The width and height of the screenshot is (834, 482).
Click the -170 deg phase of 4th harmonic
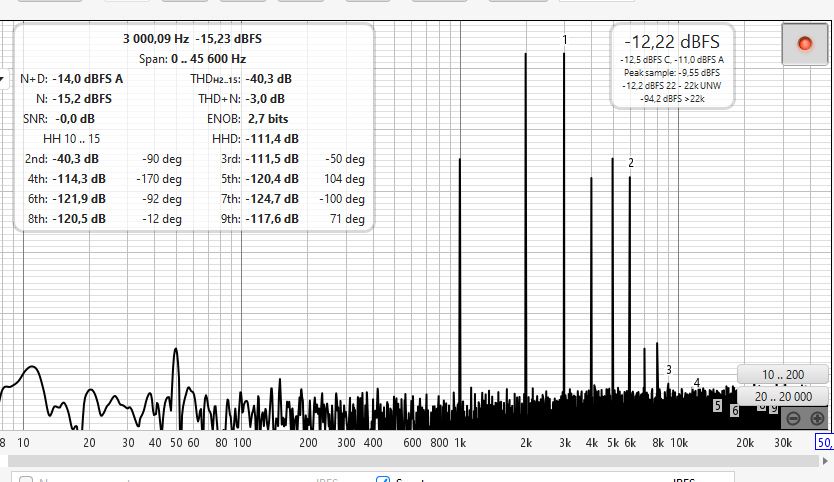point(159,179)
